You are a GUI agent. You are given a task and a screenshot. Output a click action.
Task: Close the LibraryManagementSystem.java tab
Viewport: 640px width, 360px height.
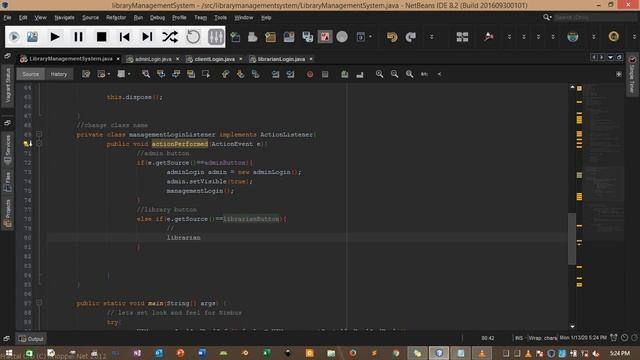click(118, 59)
